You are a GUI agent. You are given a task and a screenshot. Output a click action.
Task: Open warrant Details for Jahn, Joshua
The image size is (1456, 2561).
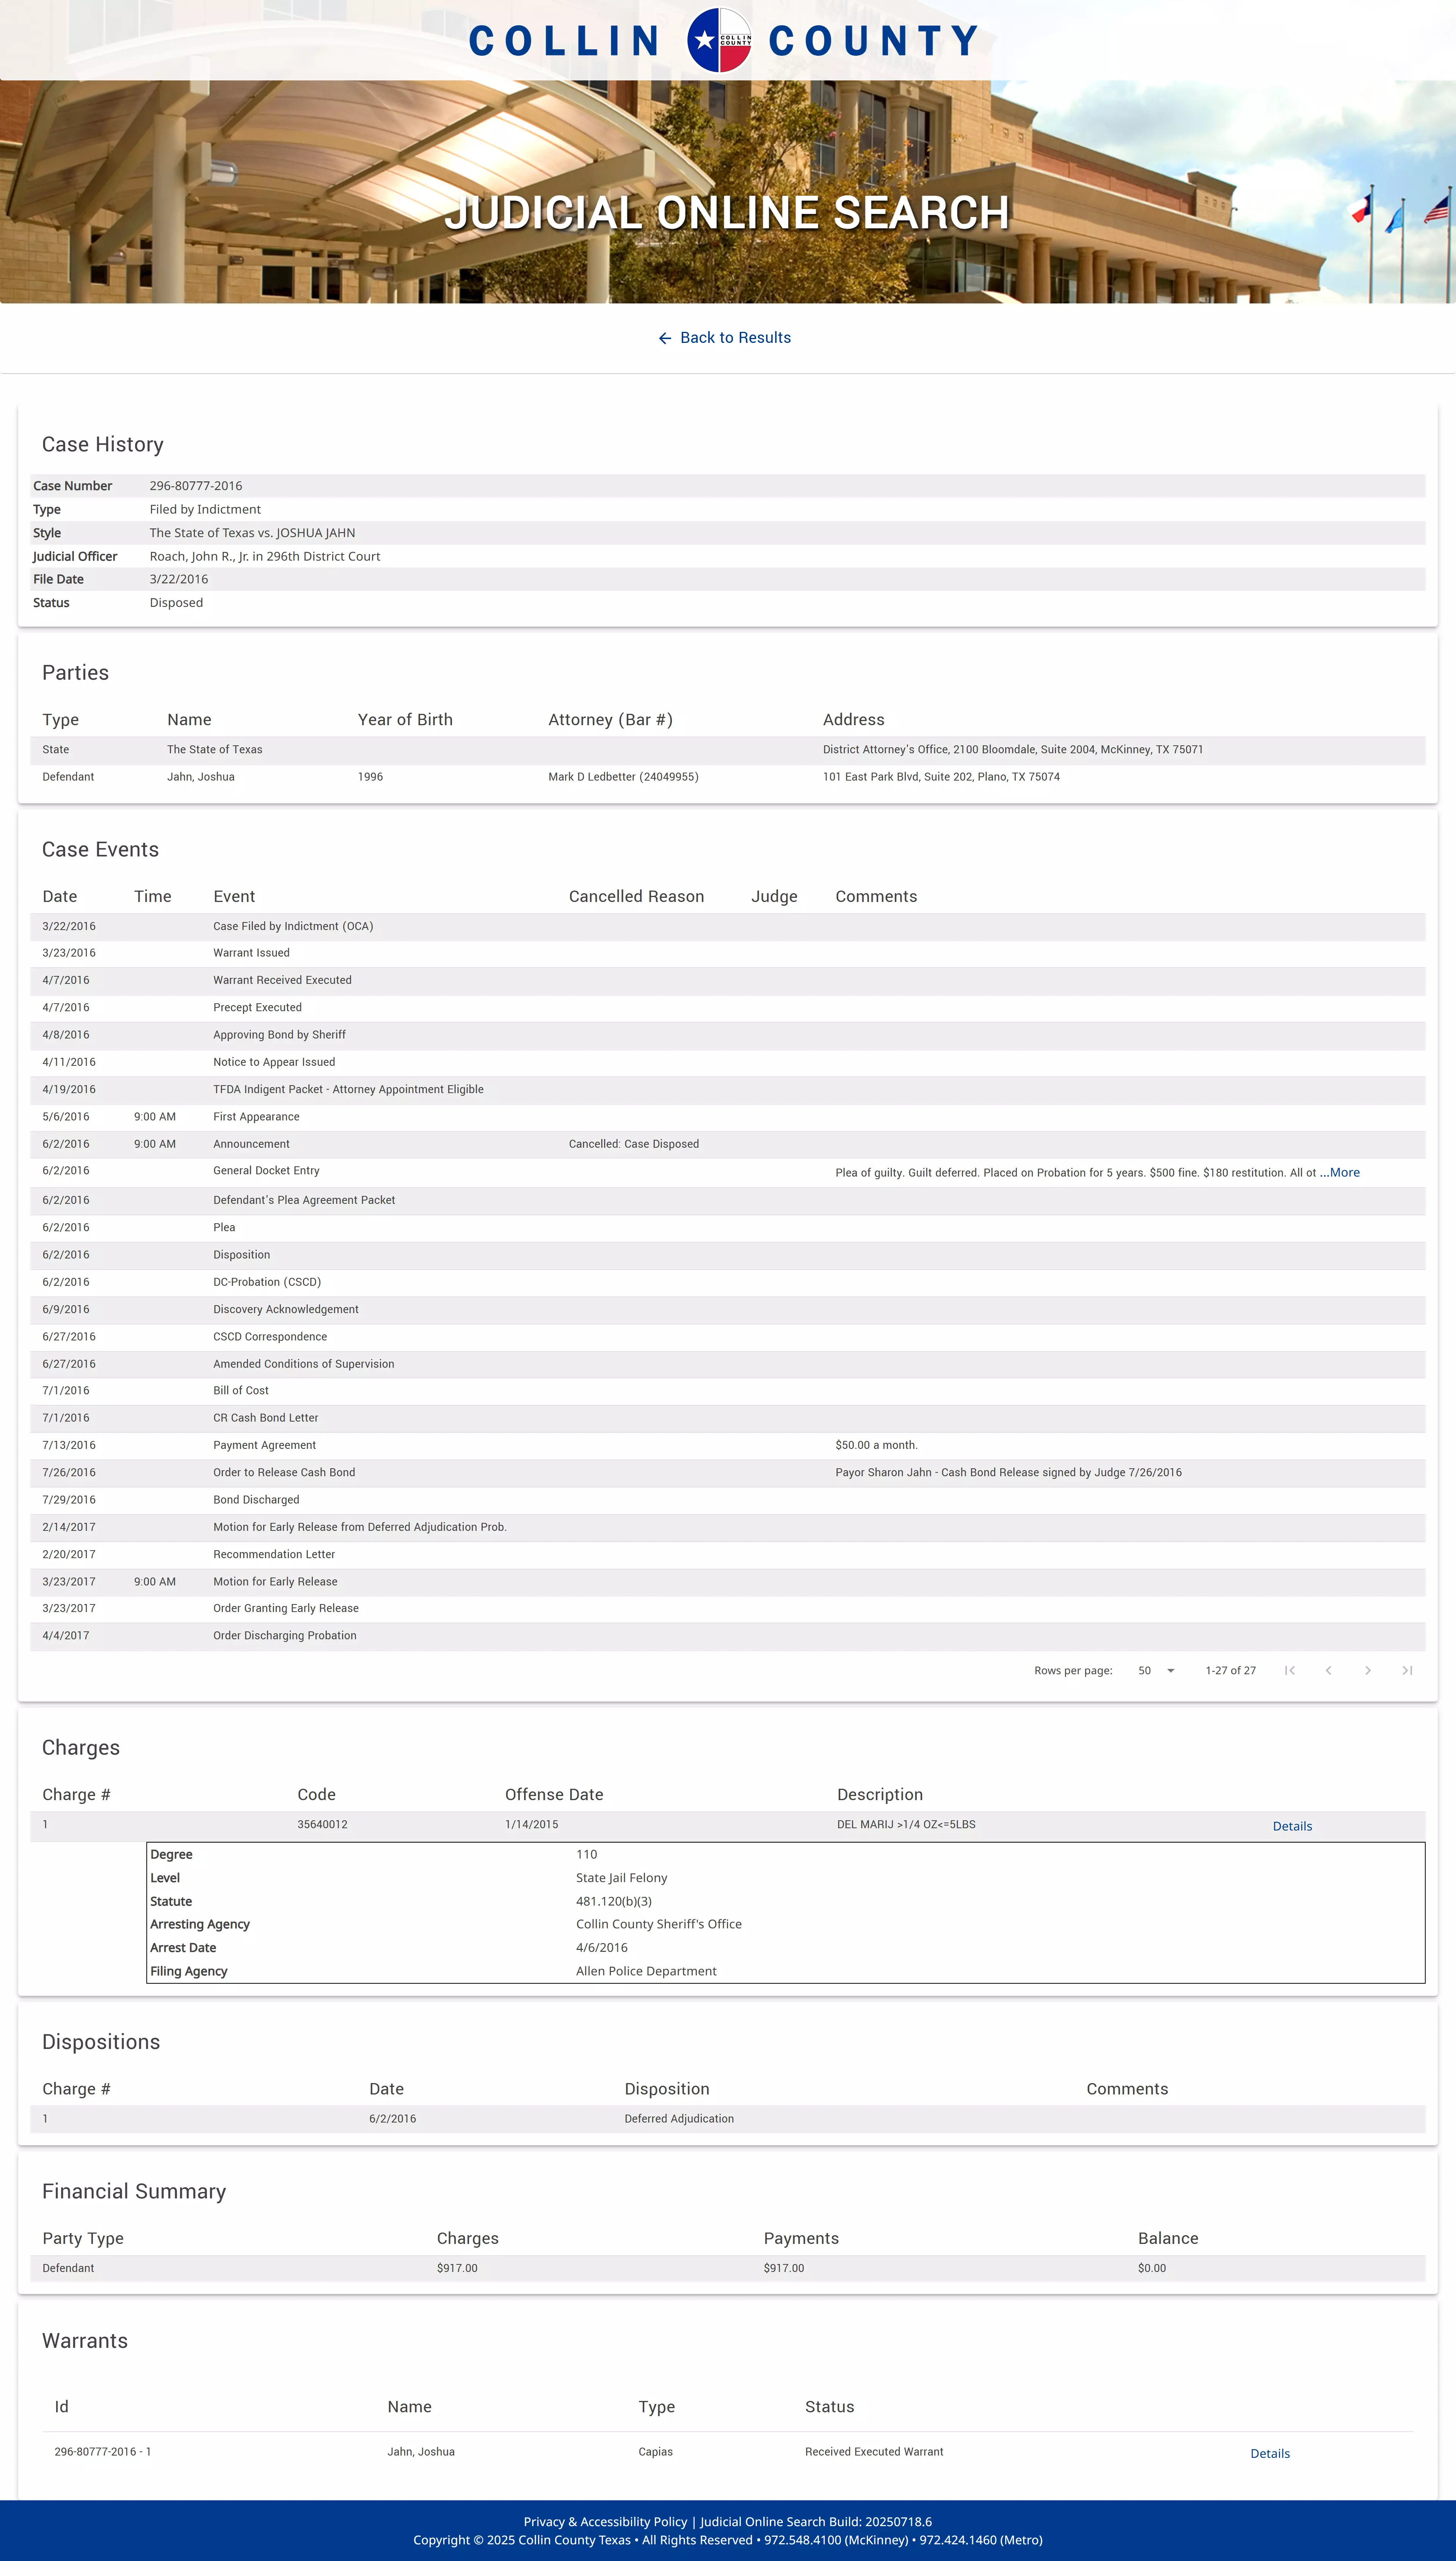click(x=1270, y=2453)
